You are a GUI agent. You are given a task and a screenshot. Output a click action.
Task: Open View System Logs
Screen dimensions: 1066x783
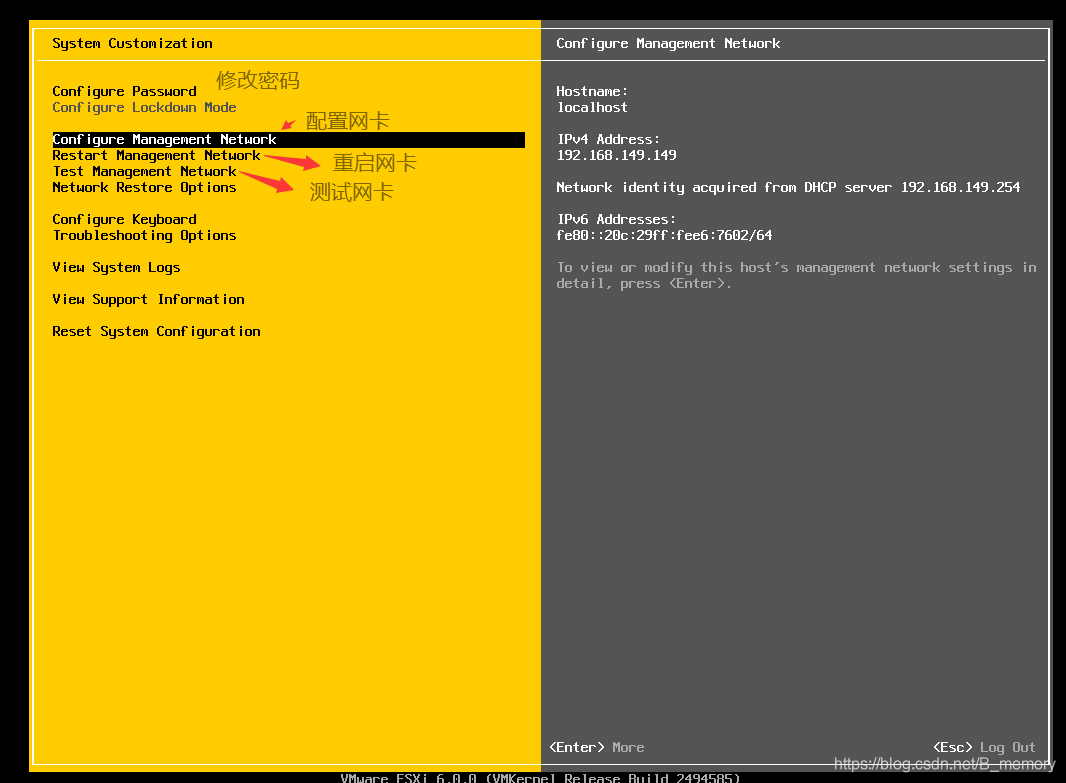pyautogui.click(x=116, y=267)
